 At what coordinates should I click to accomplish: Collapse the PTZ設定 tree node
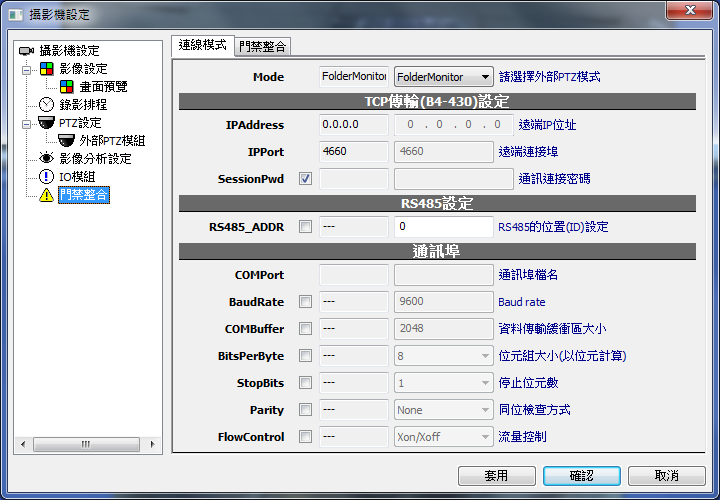[27, 124]
